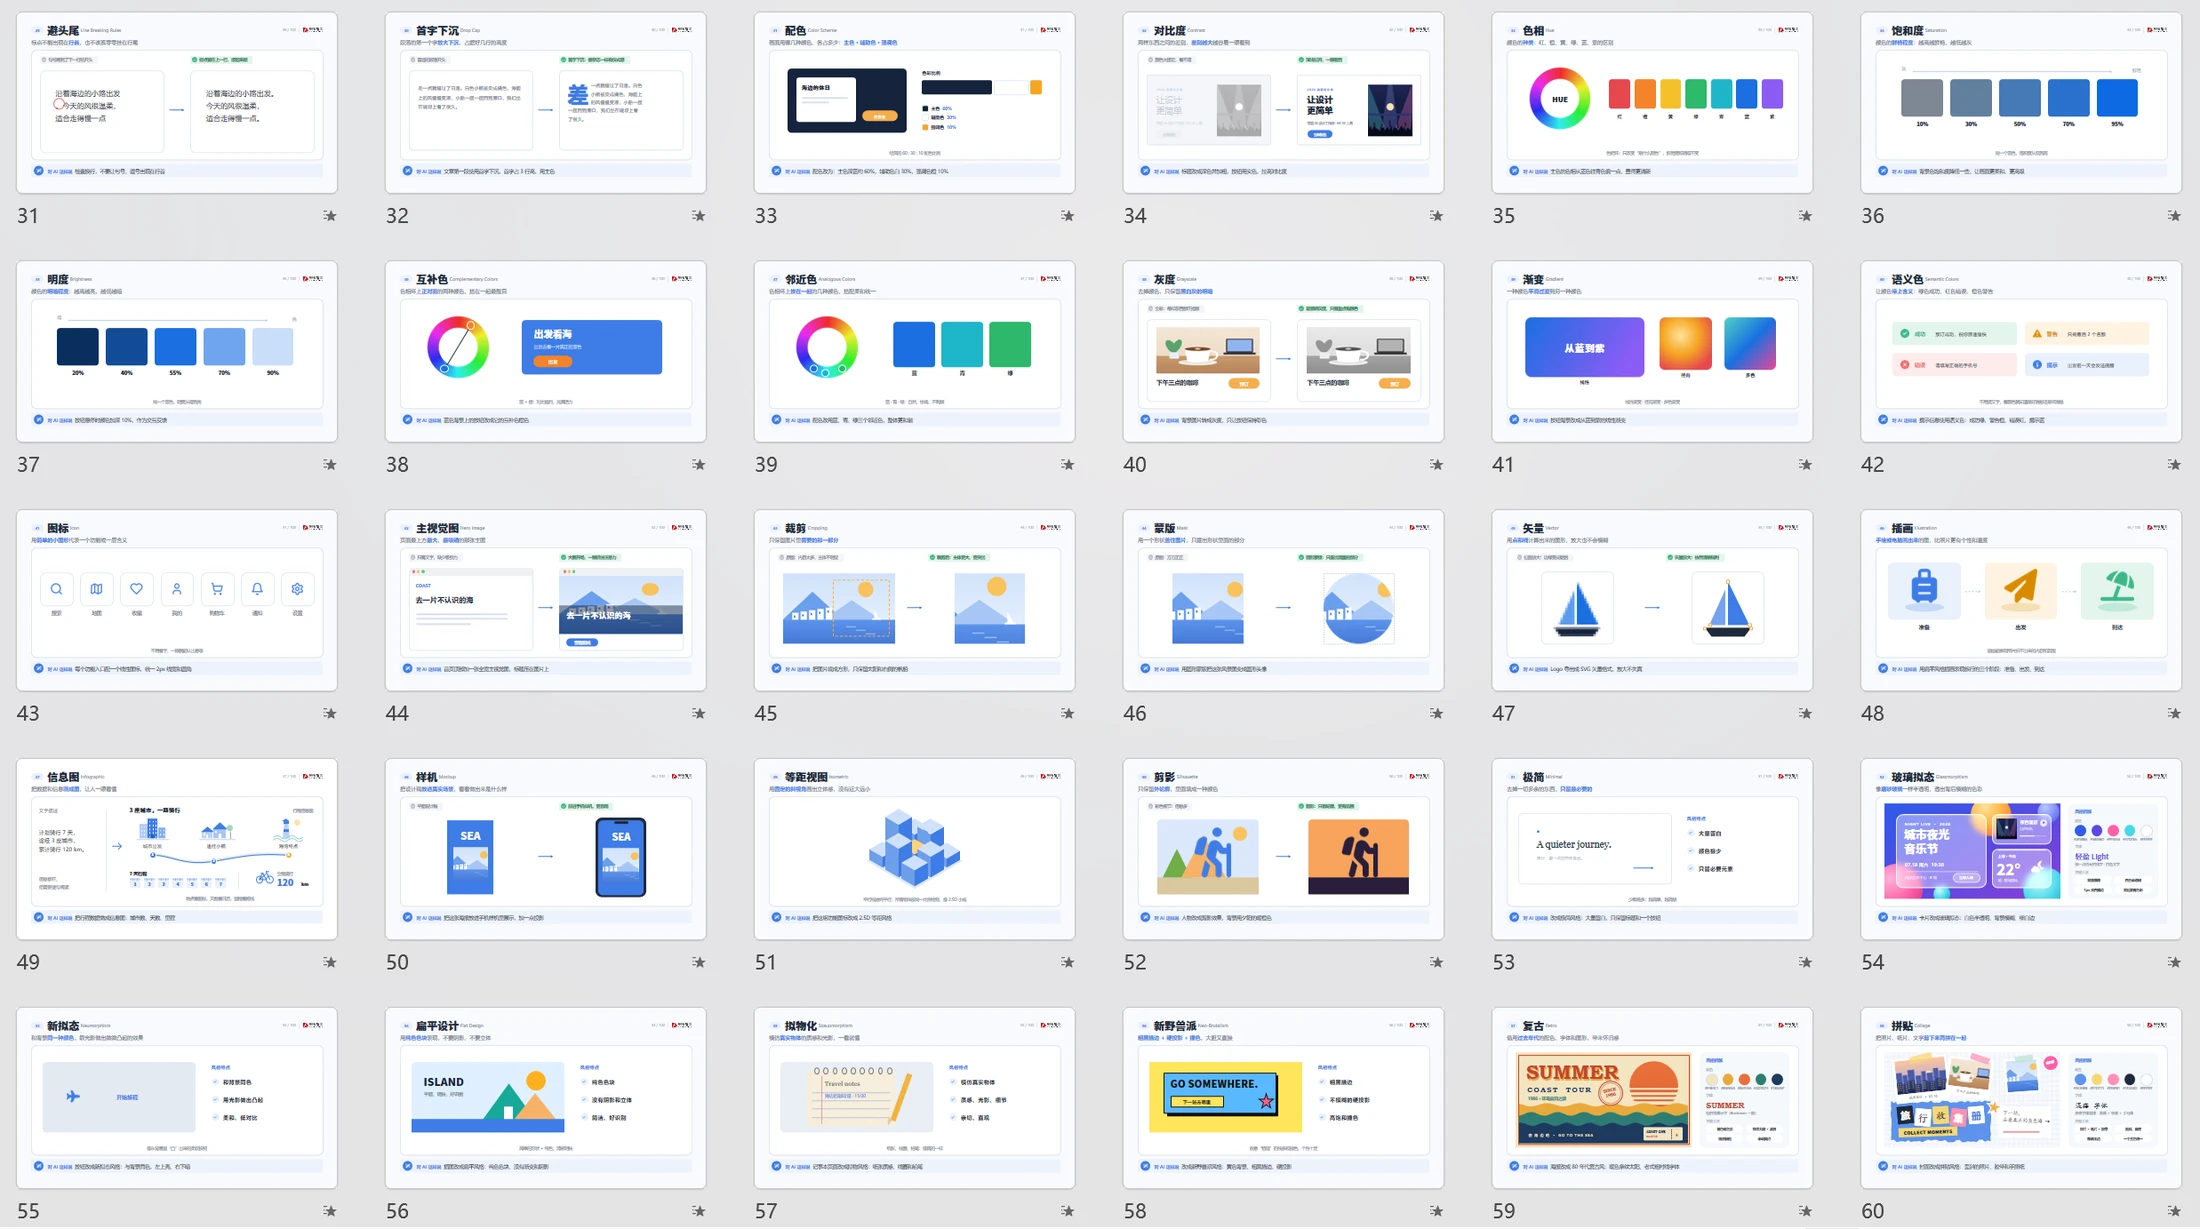Select the 邻近色 slide thumbnail (slide 39)

(x=915, y=352)
